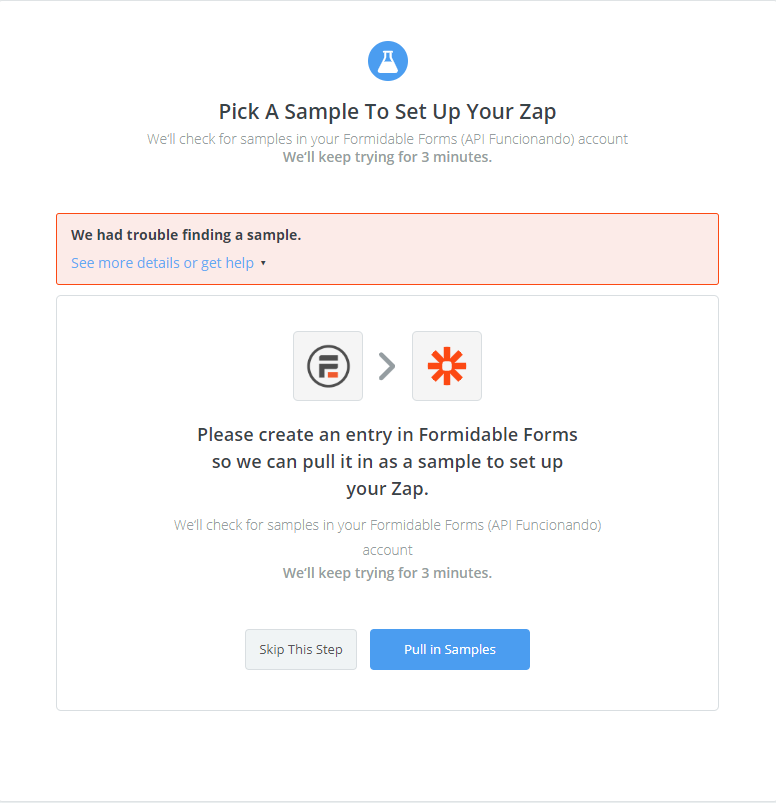
Task: Click the 'Pick A Sample To Set Up Your Zap' heading
Action: pyautogui.click(x=387, y=111)
